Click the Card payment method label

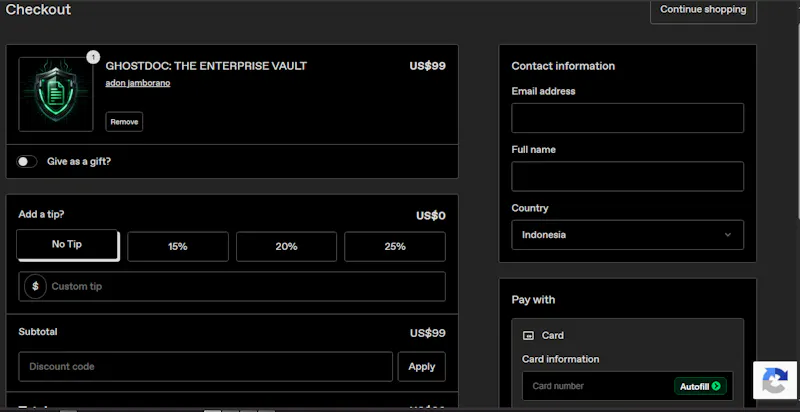click(x=553, y=336)
